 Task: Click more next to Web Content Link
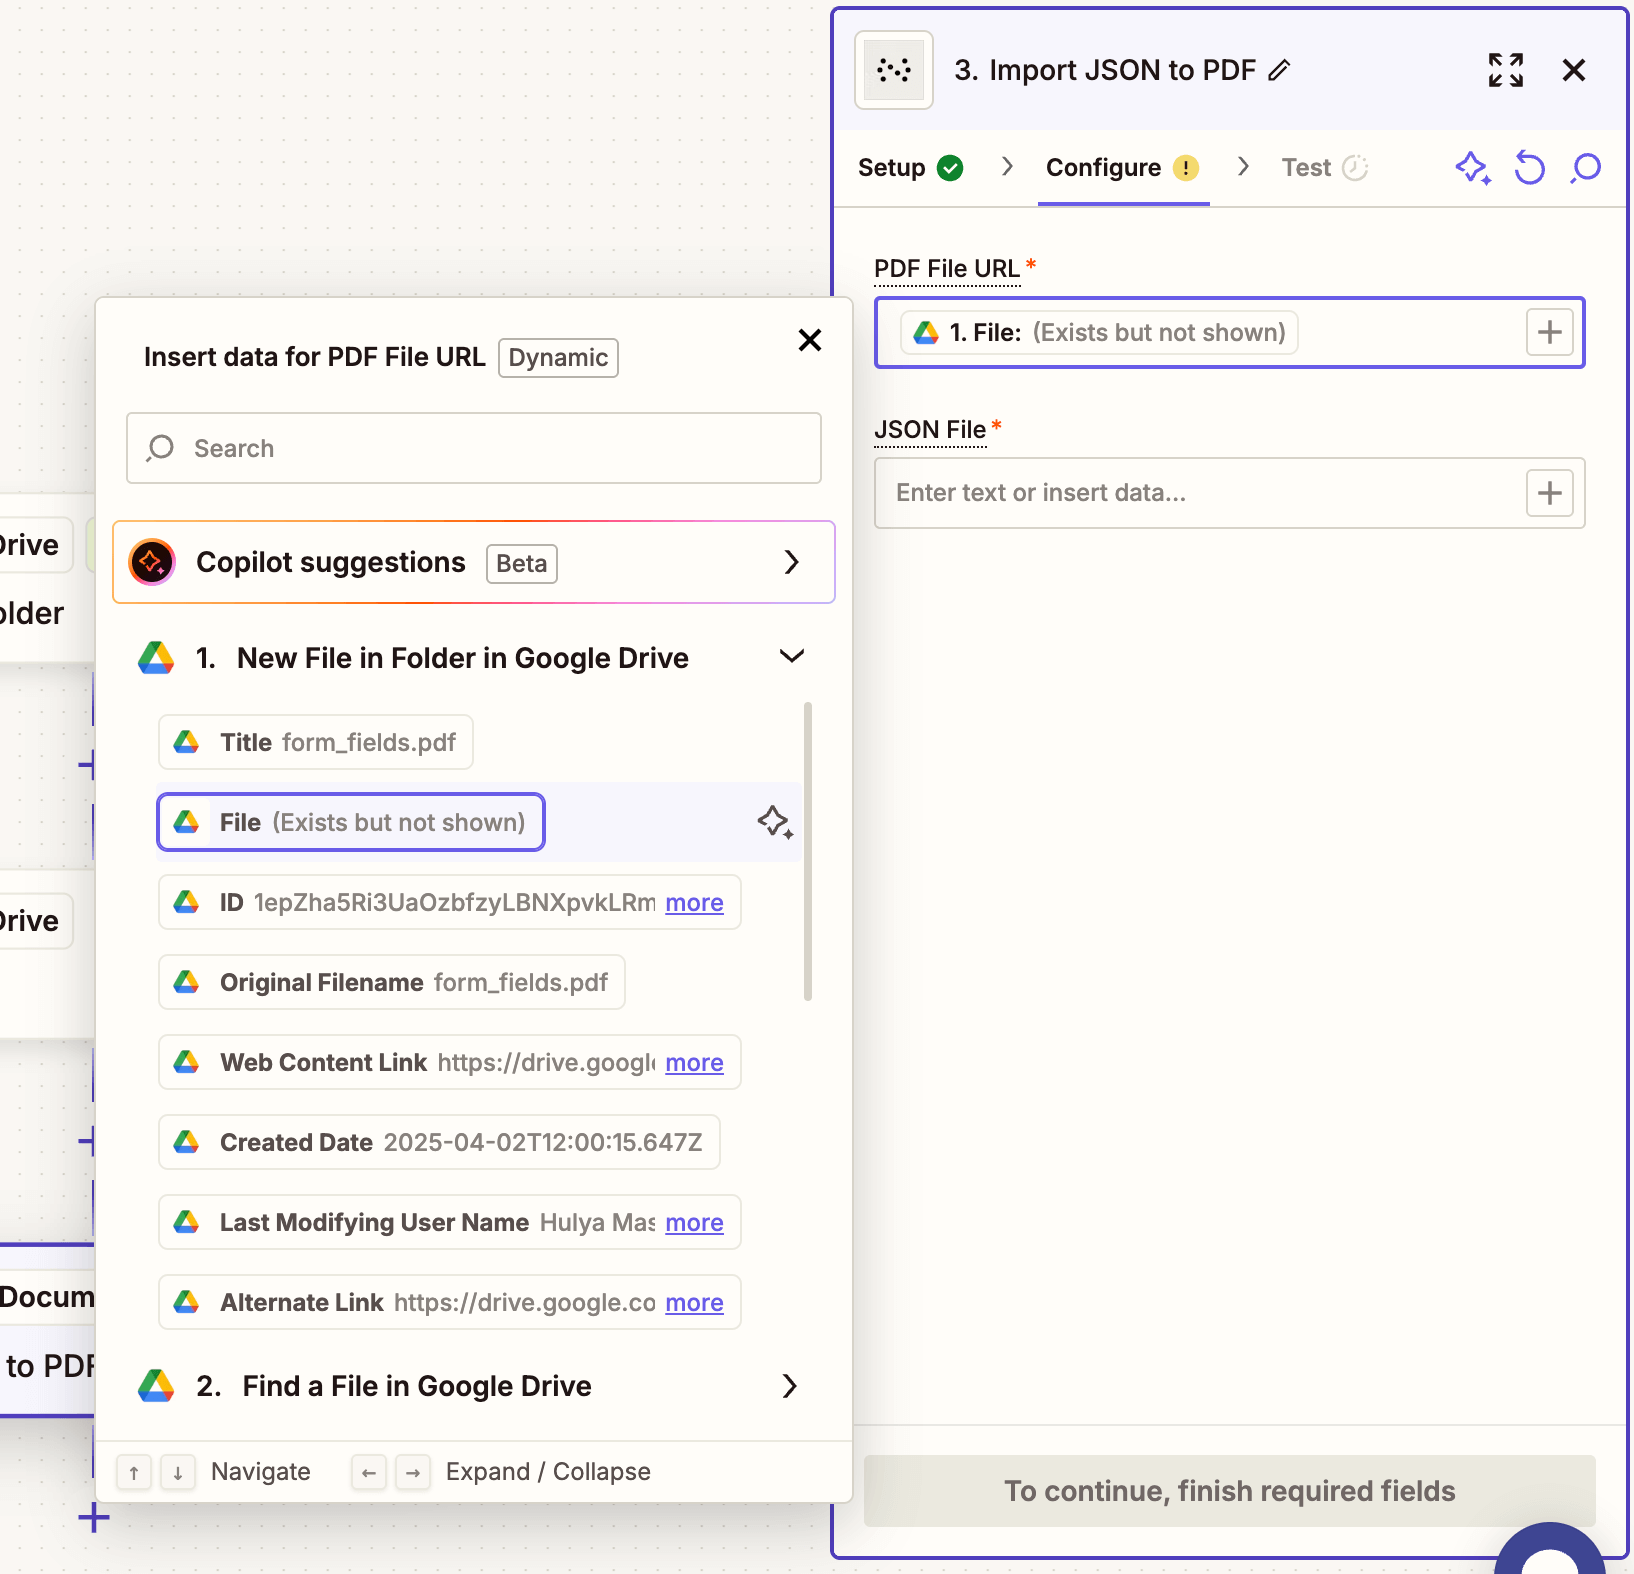(x=694, y=1063)
